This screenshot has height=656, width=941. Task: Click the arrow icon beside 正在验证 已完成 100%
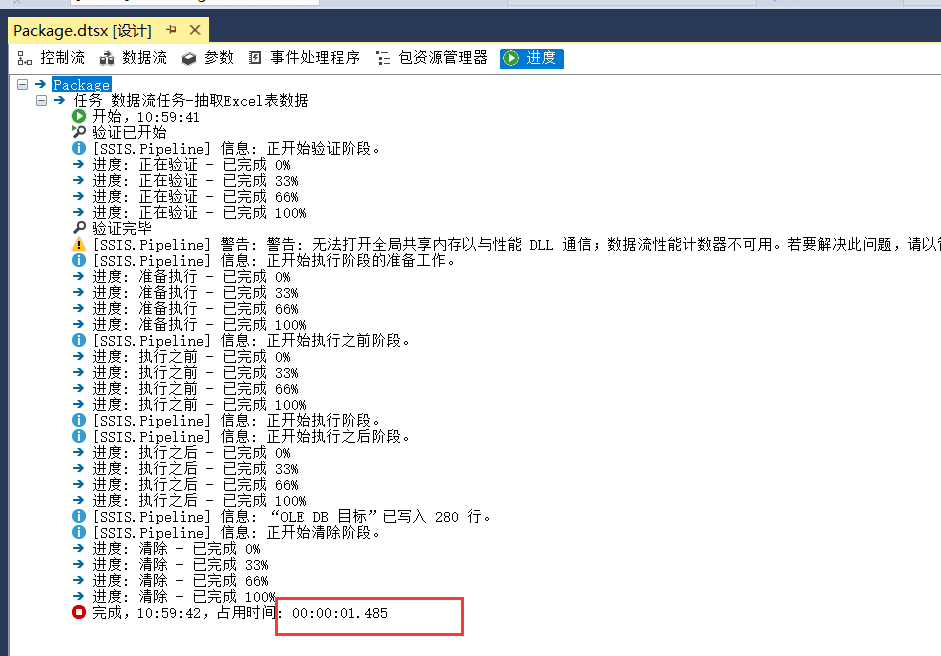point(79,212)
